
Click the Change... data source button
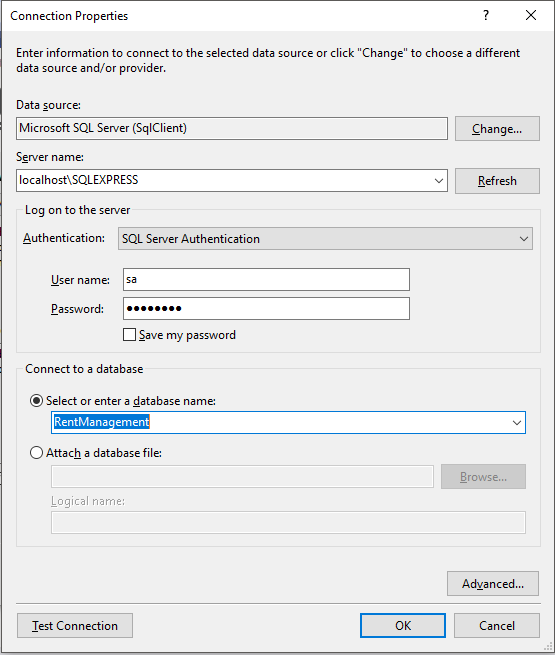497,129
